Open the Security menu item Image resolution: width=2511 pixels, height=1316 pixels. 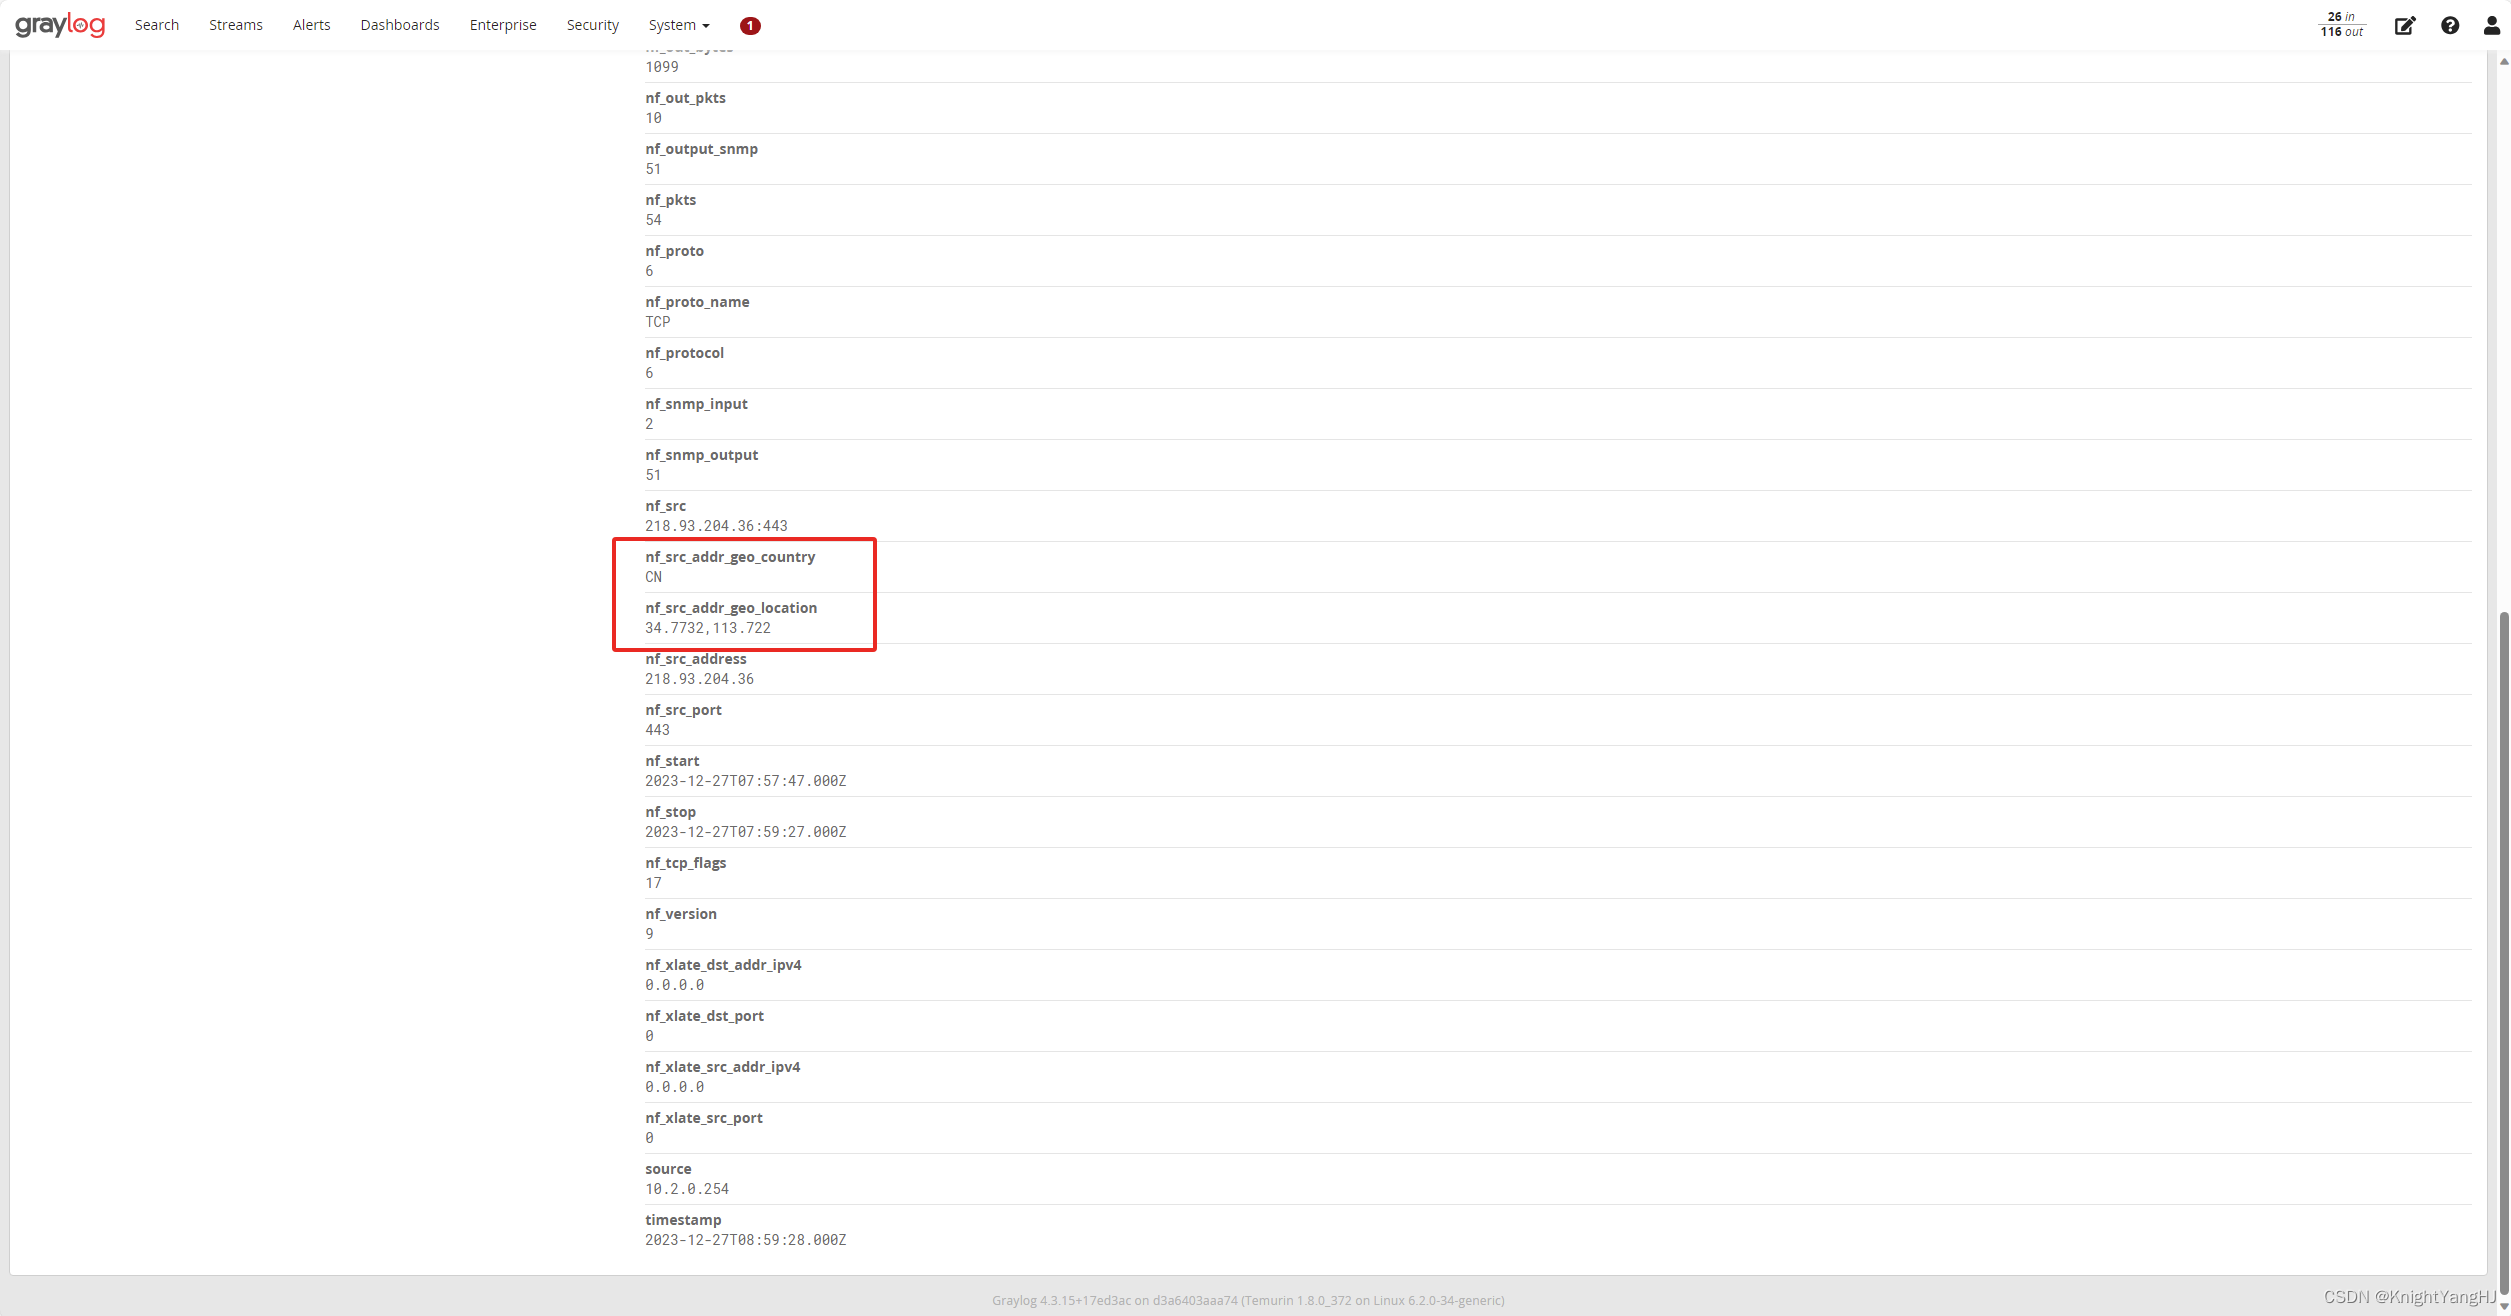pos(593,25)
